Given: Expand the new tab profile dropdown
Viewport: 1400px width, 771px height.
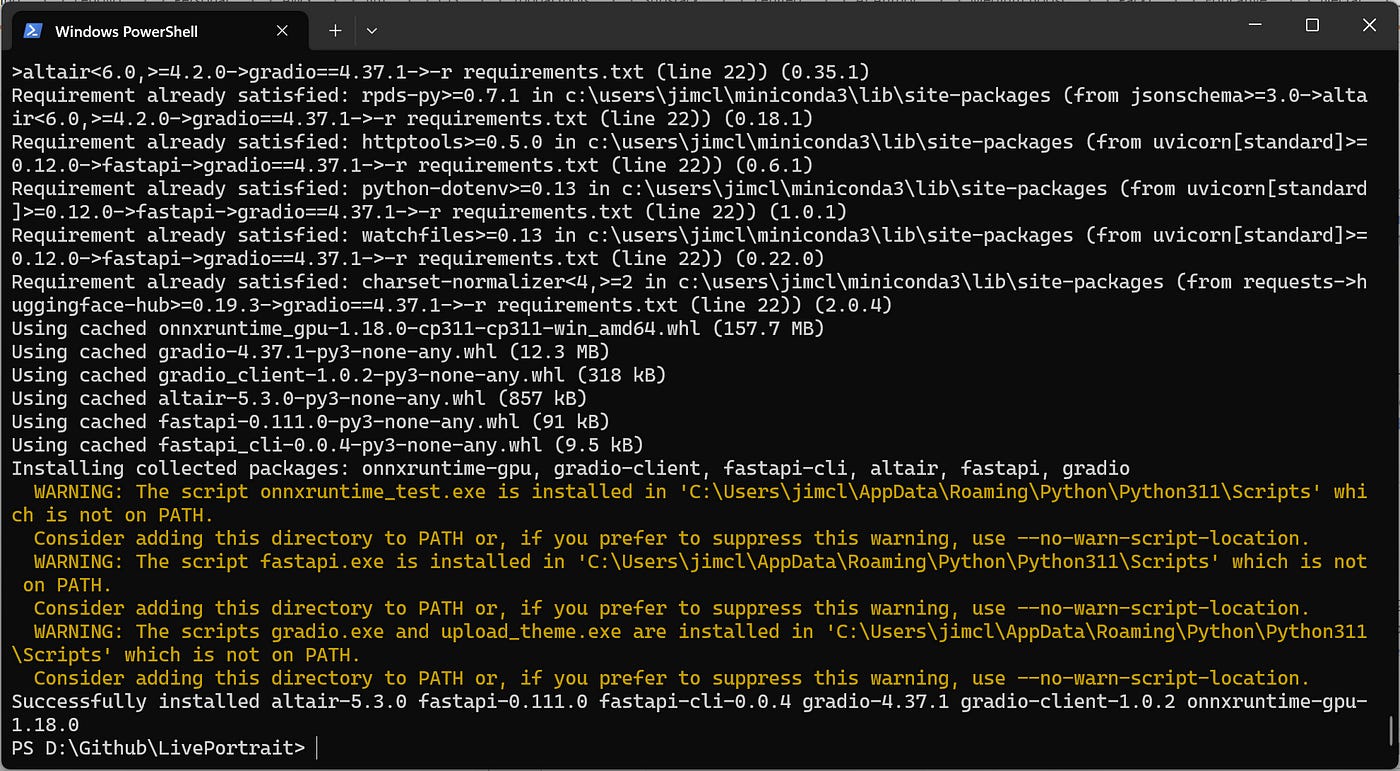Looking at the screenshot, I should coord(372,31).
